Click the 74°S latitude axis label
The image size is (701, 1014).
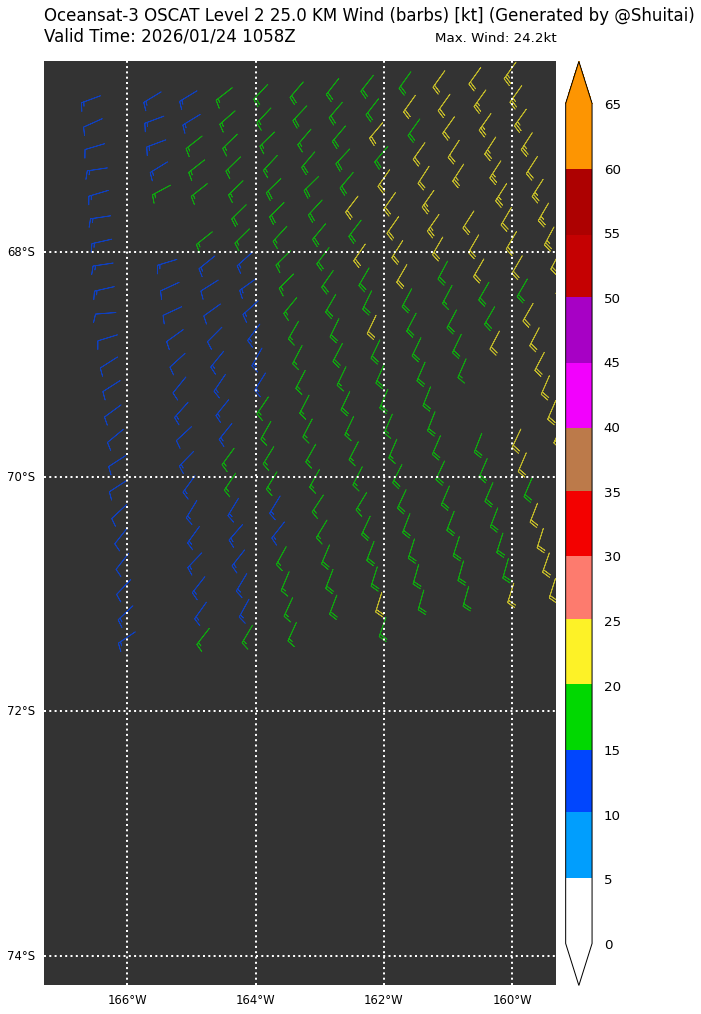point(21,956)
